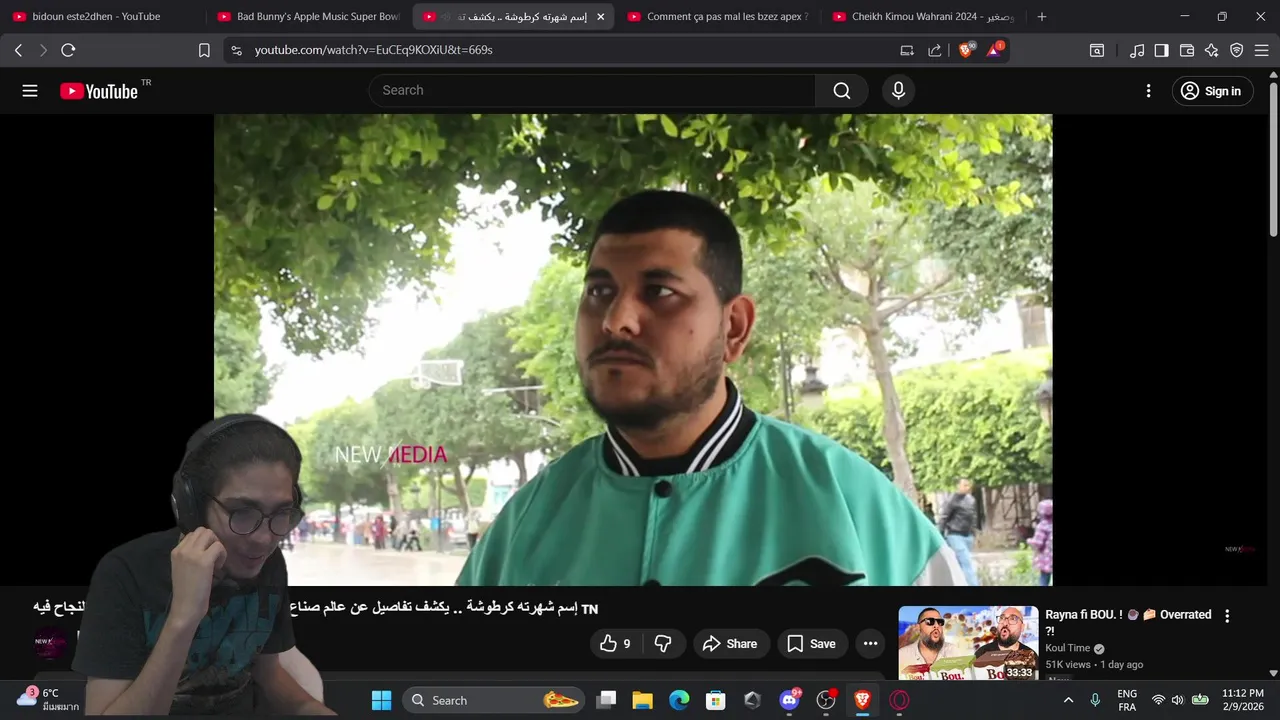
Task: Switch to Comment ça pas mal tab
Action: pos(718,17)
